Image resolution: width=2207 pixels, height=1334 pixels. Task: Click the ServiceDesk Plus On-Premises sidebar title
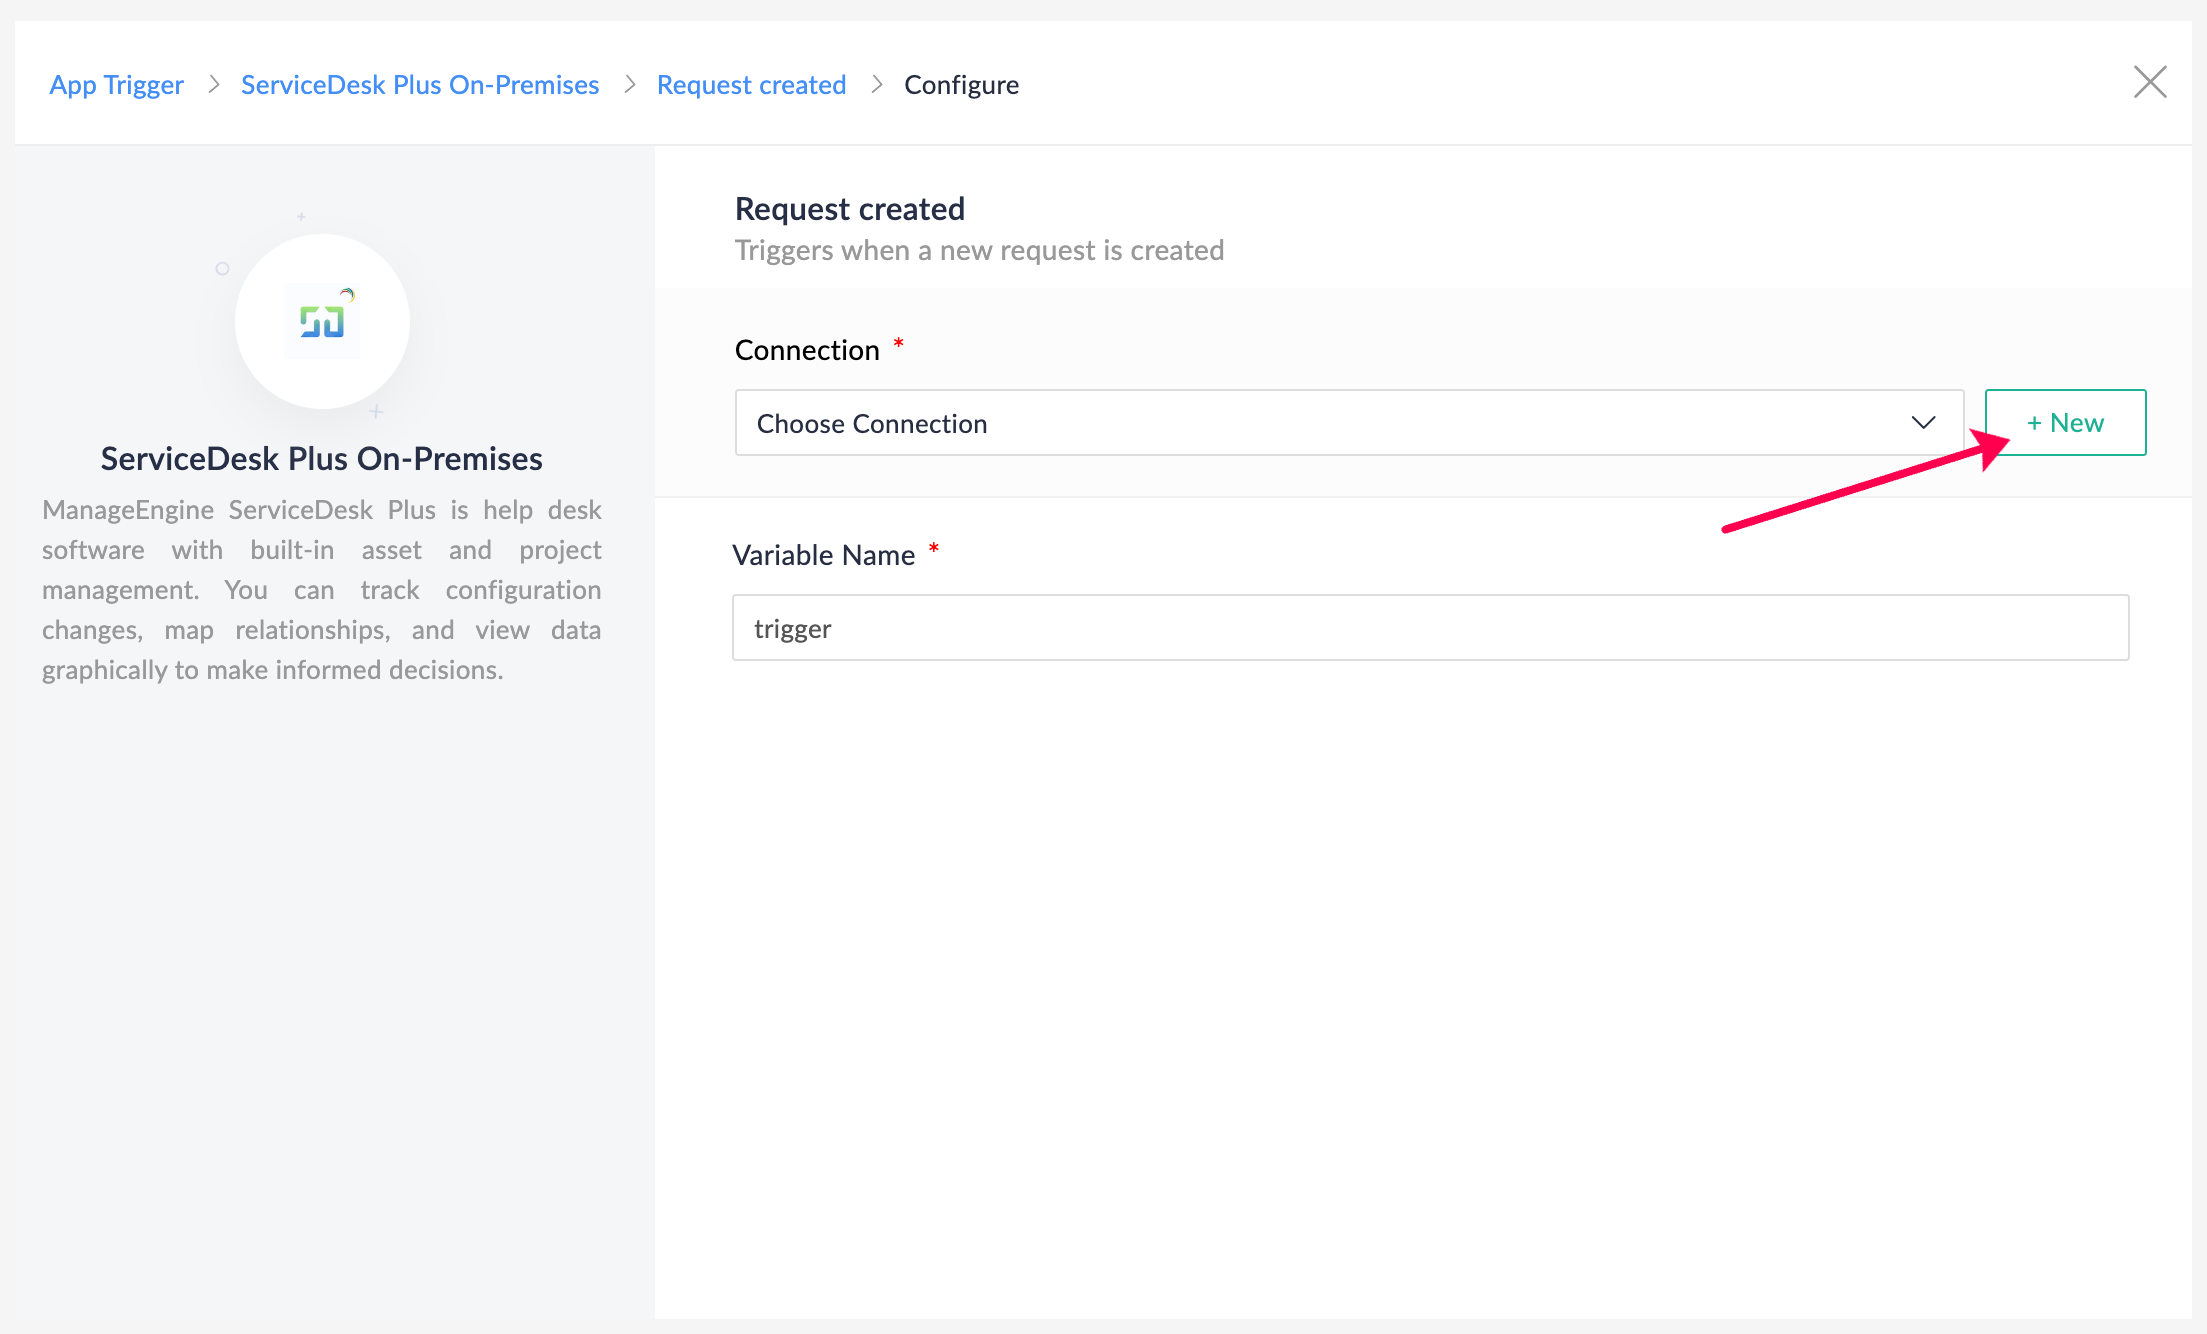321,459
